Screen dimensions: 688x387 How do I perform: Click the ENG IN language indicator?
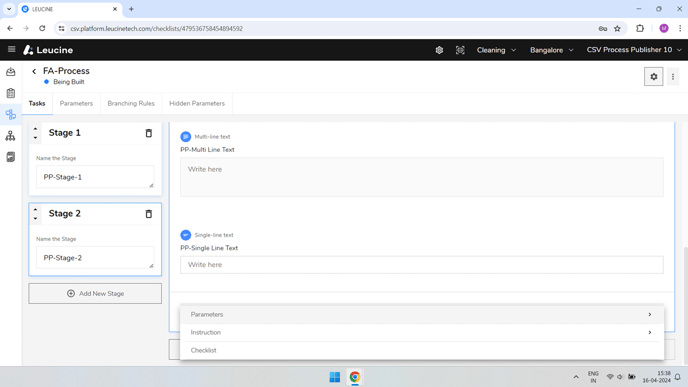pos(593,377)
